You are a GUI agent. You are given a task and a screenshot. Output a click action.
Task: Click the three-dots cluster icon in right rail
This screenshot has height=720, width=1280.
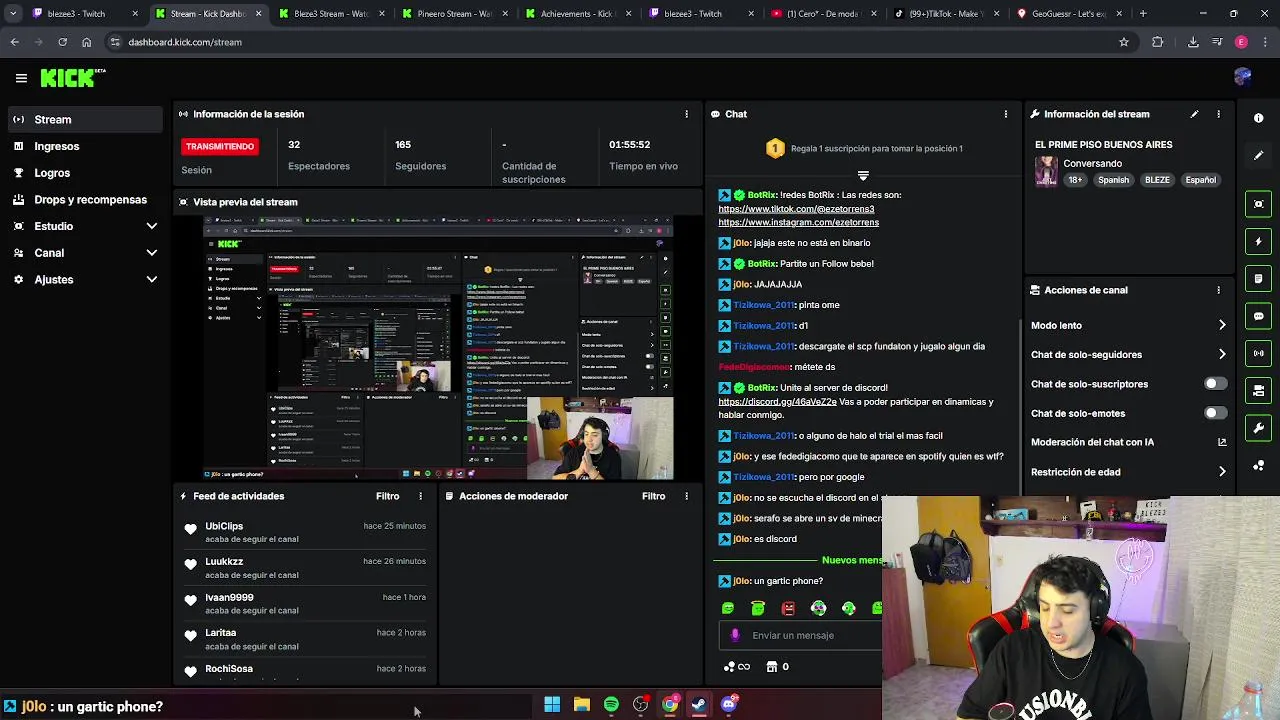click(1259, 466)
